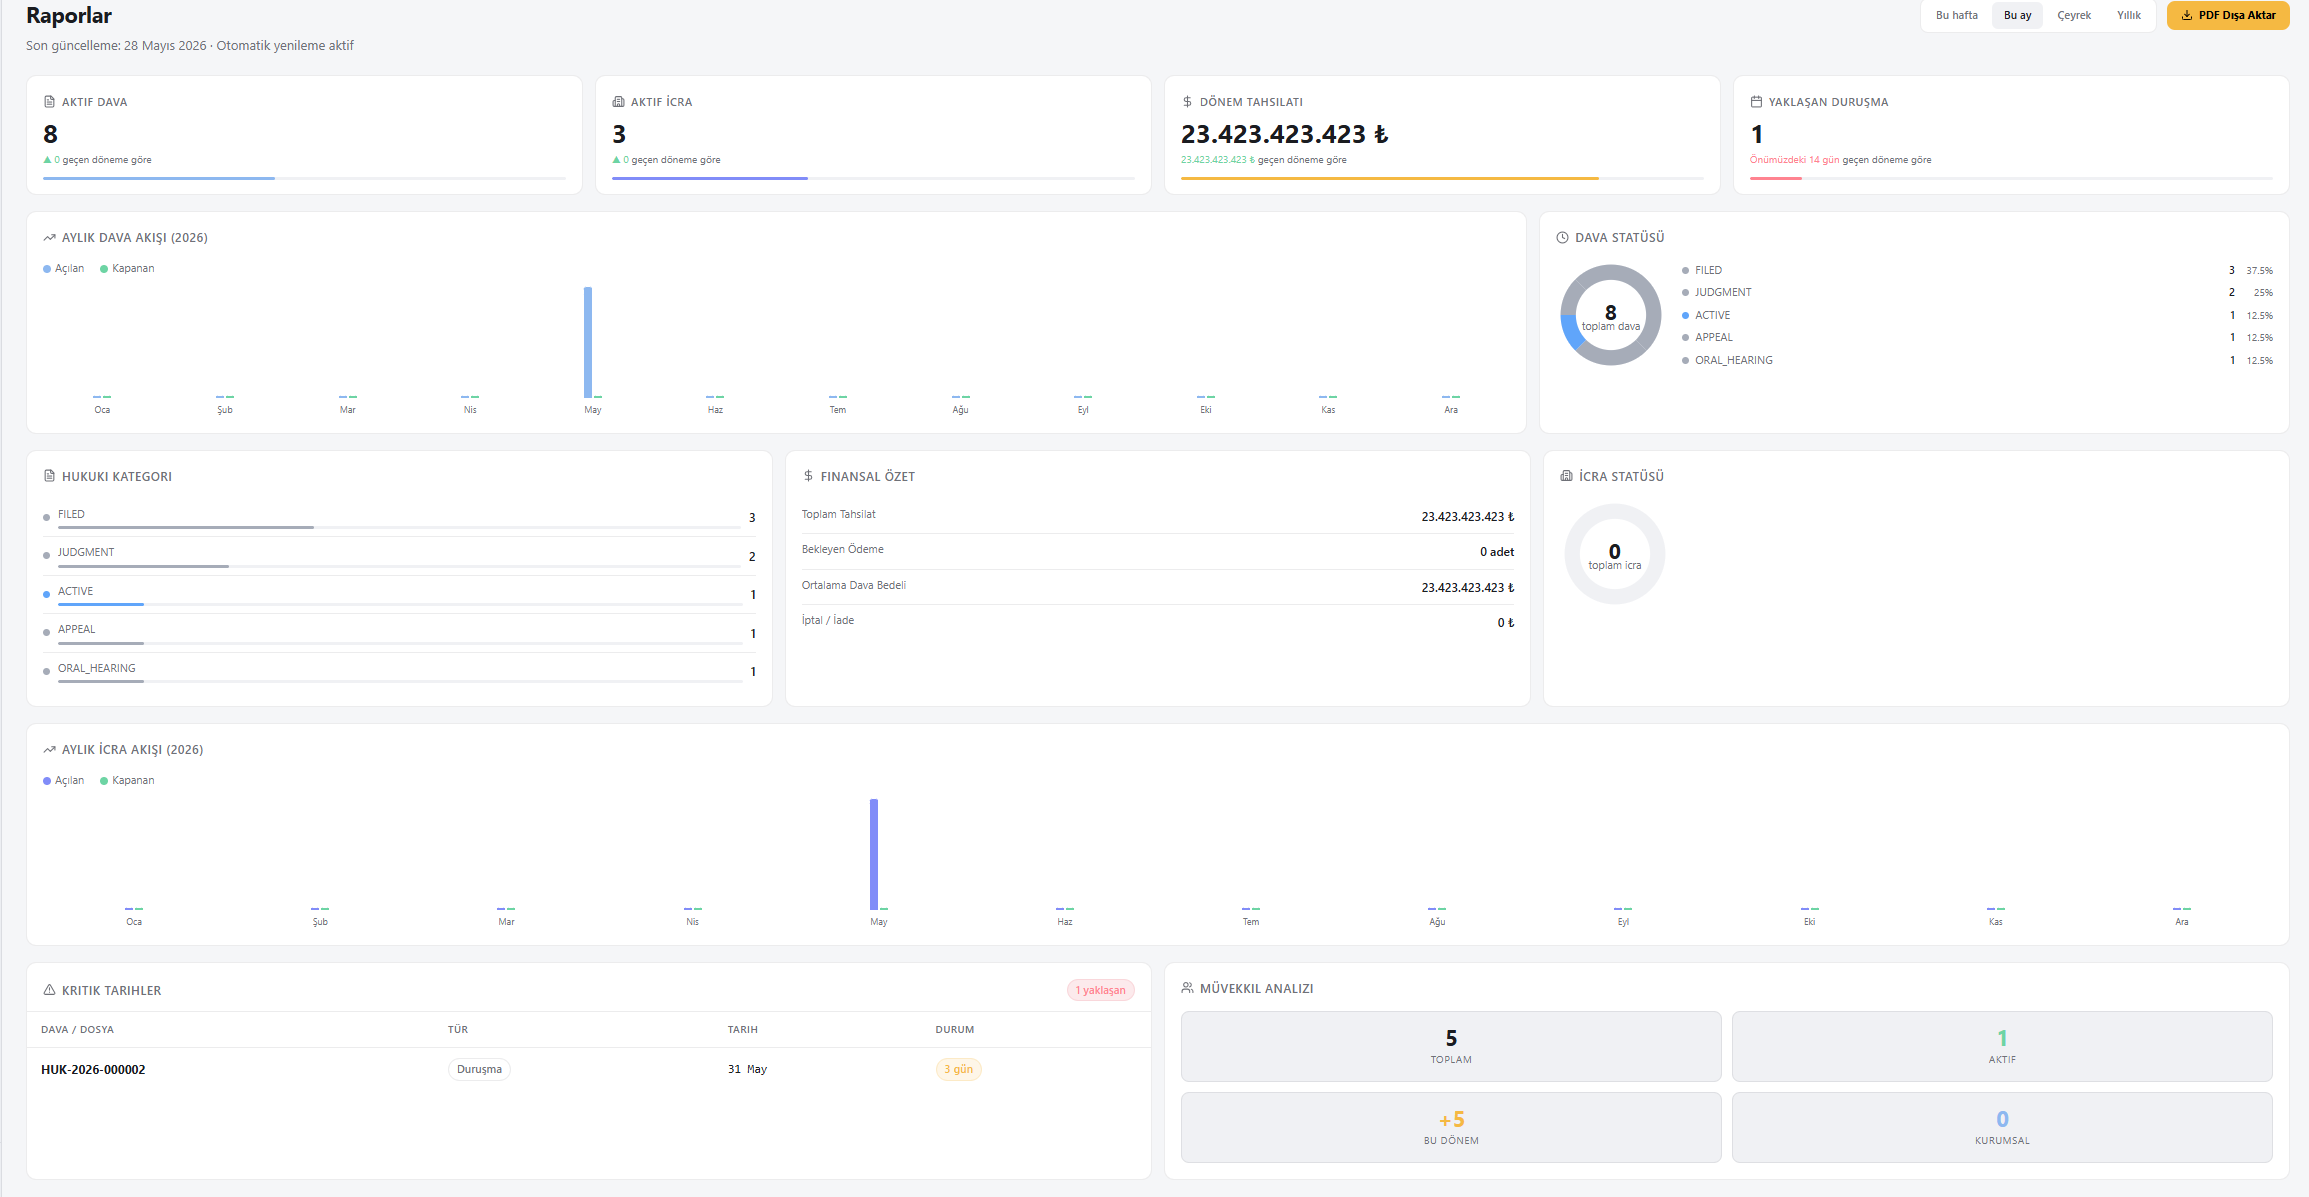2309x1197 pixels.
Task: Toggle the Açılan legend in Aylık Dava Akışı
Action: (x=64, y=269)
